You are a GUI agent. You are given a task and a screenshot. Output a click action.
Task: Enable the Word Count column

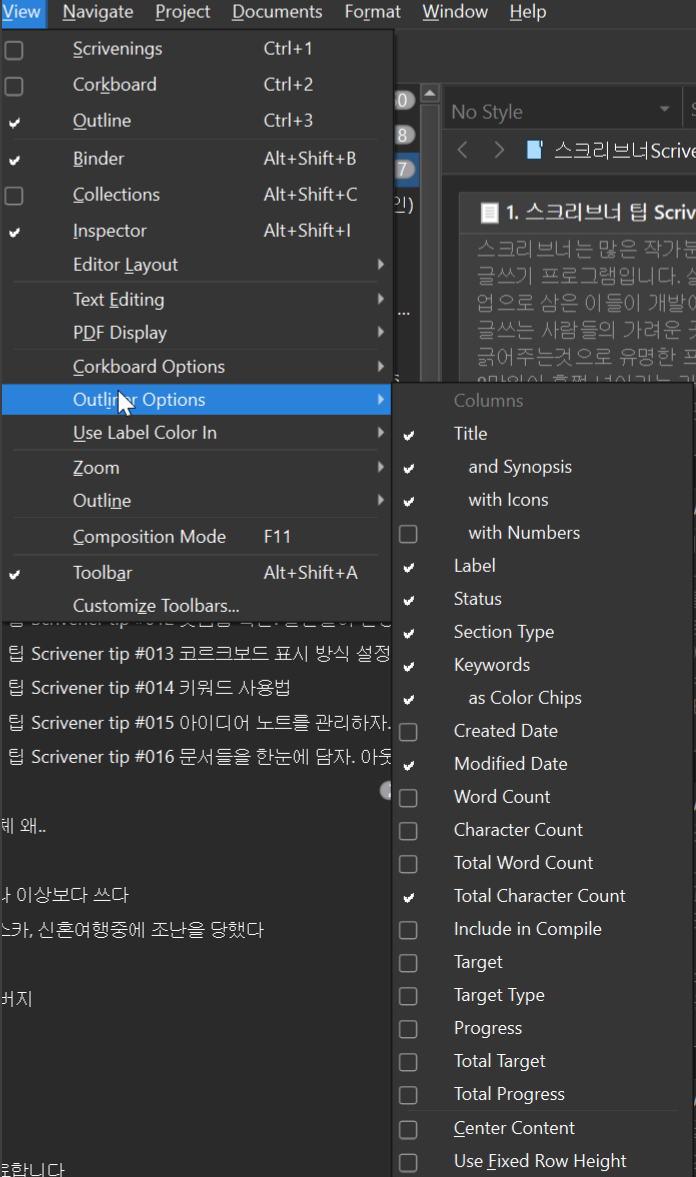(408, 798)
